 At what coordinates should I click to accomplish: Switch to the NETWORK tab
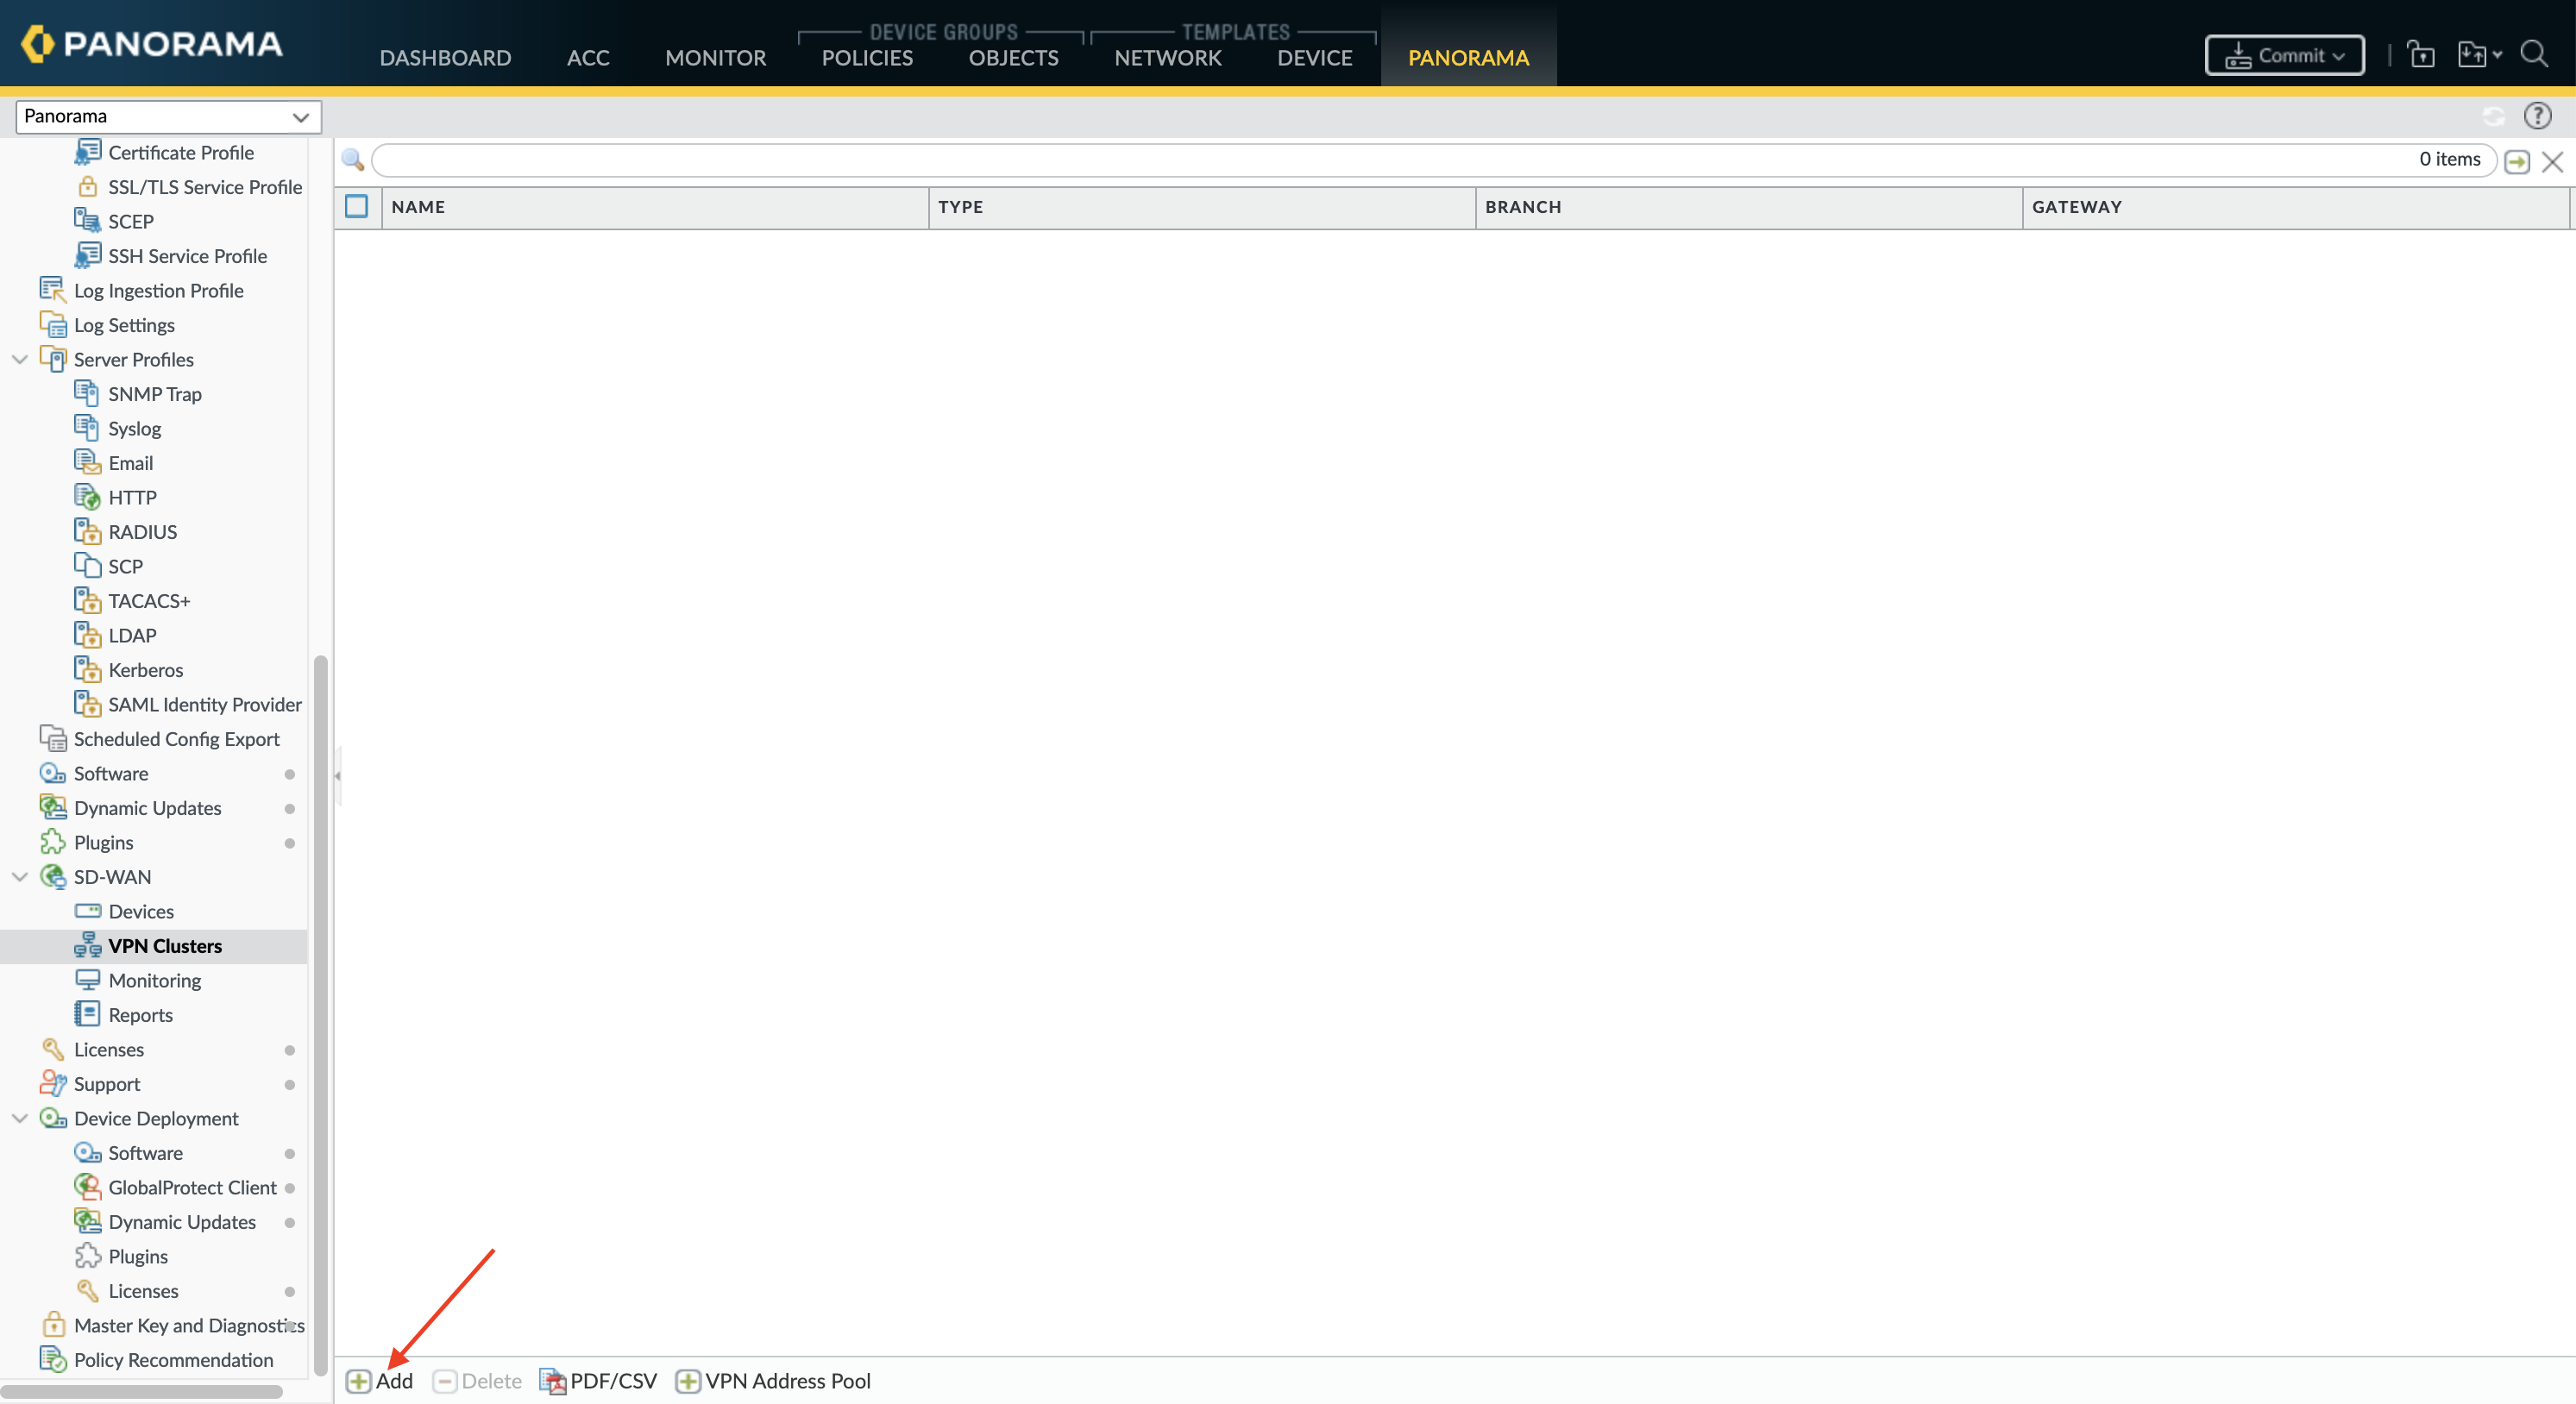[1167, 57]
